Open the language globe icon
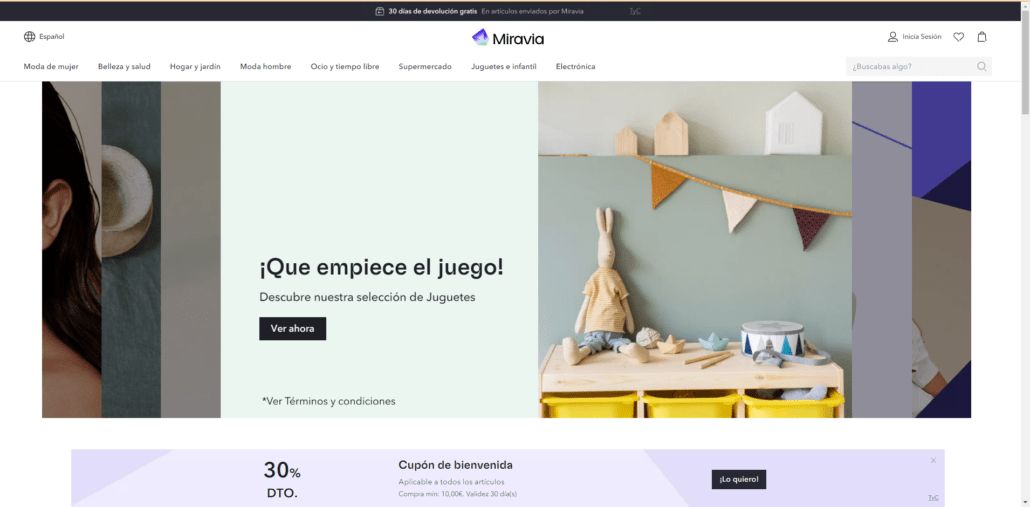Screen dimensions: 1030x507 pyautogui.click(x=30, y=37)
